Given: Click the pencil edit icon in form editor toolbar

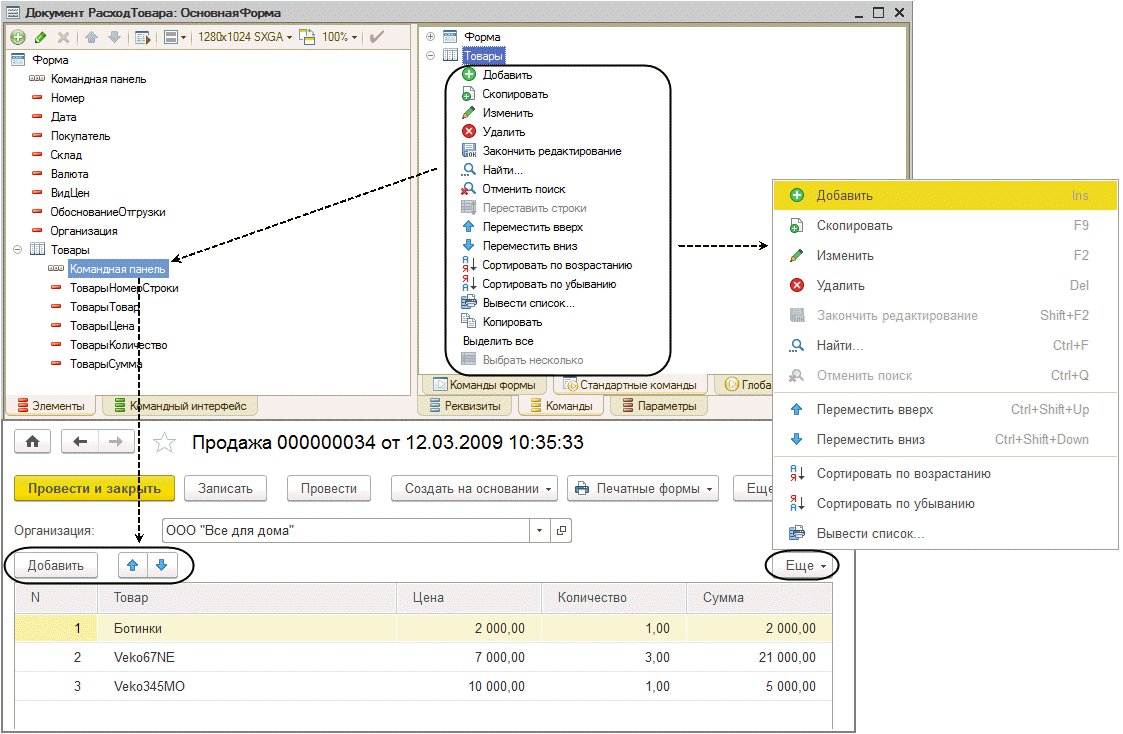Looking at the screenshot, I should (41, 37).
